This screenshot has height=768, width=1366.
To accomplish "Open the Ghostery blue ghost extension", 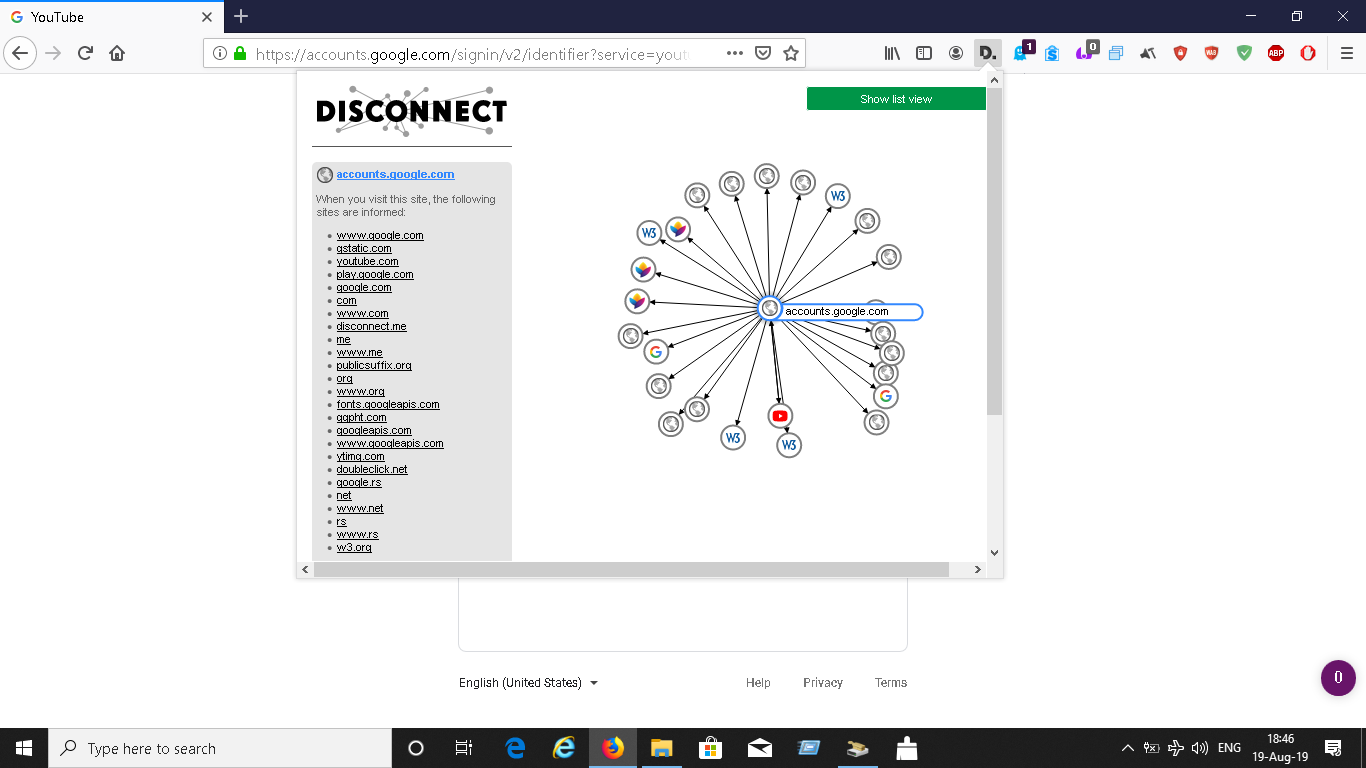I will coord(1021,53).
